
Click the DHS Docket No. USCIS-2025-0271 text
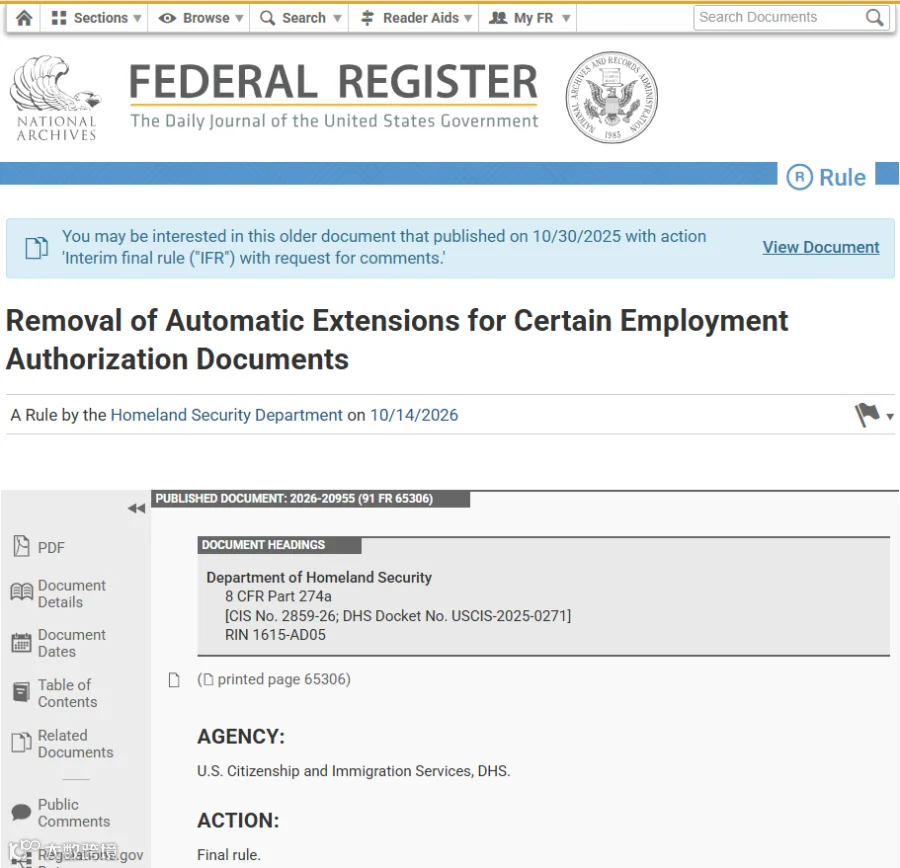click(x=457, y=616)
